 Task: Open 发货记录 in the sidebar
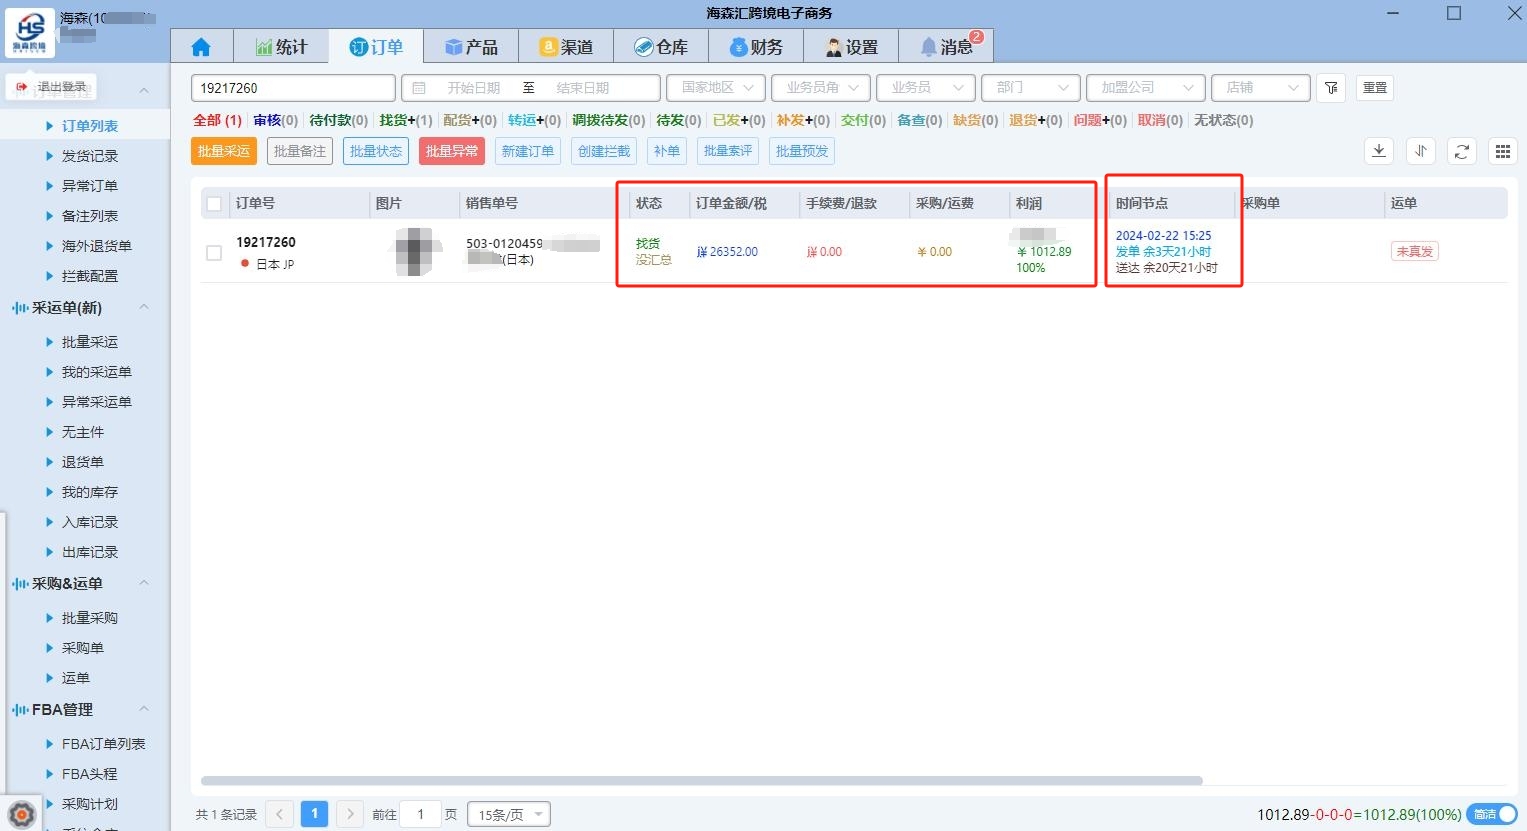[90, 156]
